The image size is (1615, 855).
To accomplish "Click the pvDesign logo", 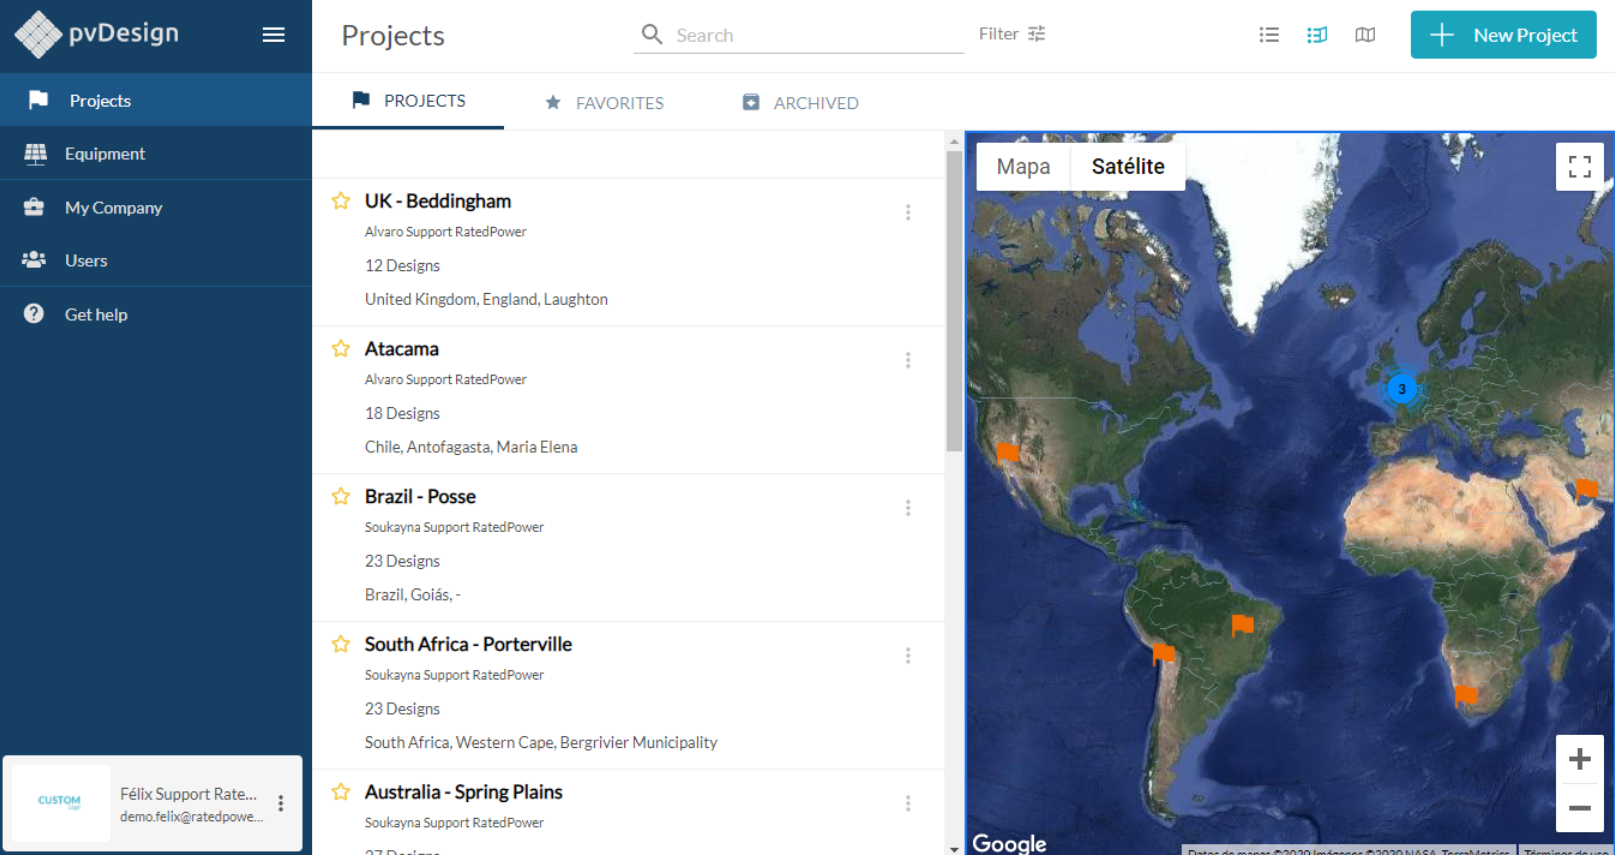I will [97, 34].
